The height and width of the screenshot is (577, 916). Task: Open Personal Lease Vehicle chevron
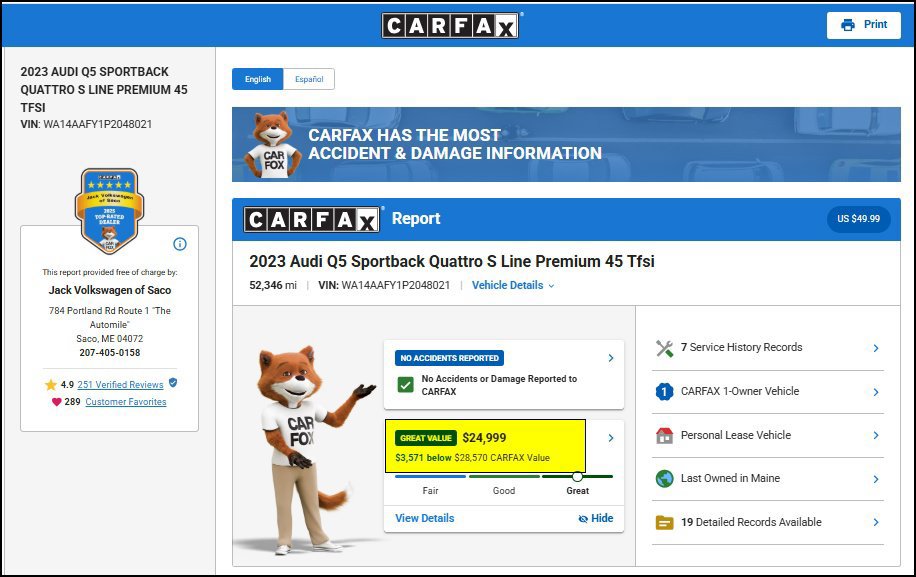coord(876,435)
